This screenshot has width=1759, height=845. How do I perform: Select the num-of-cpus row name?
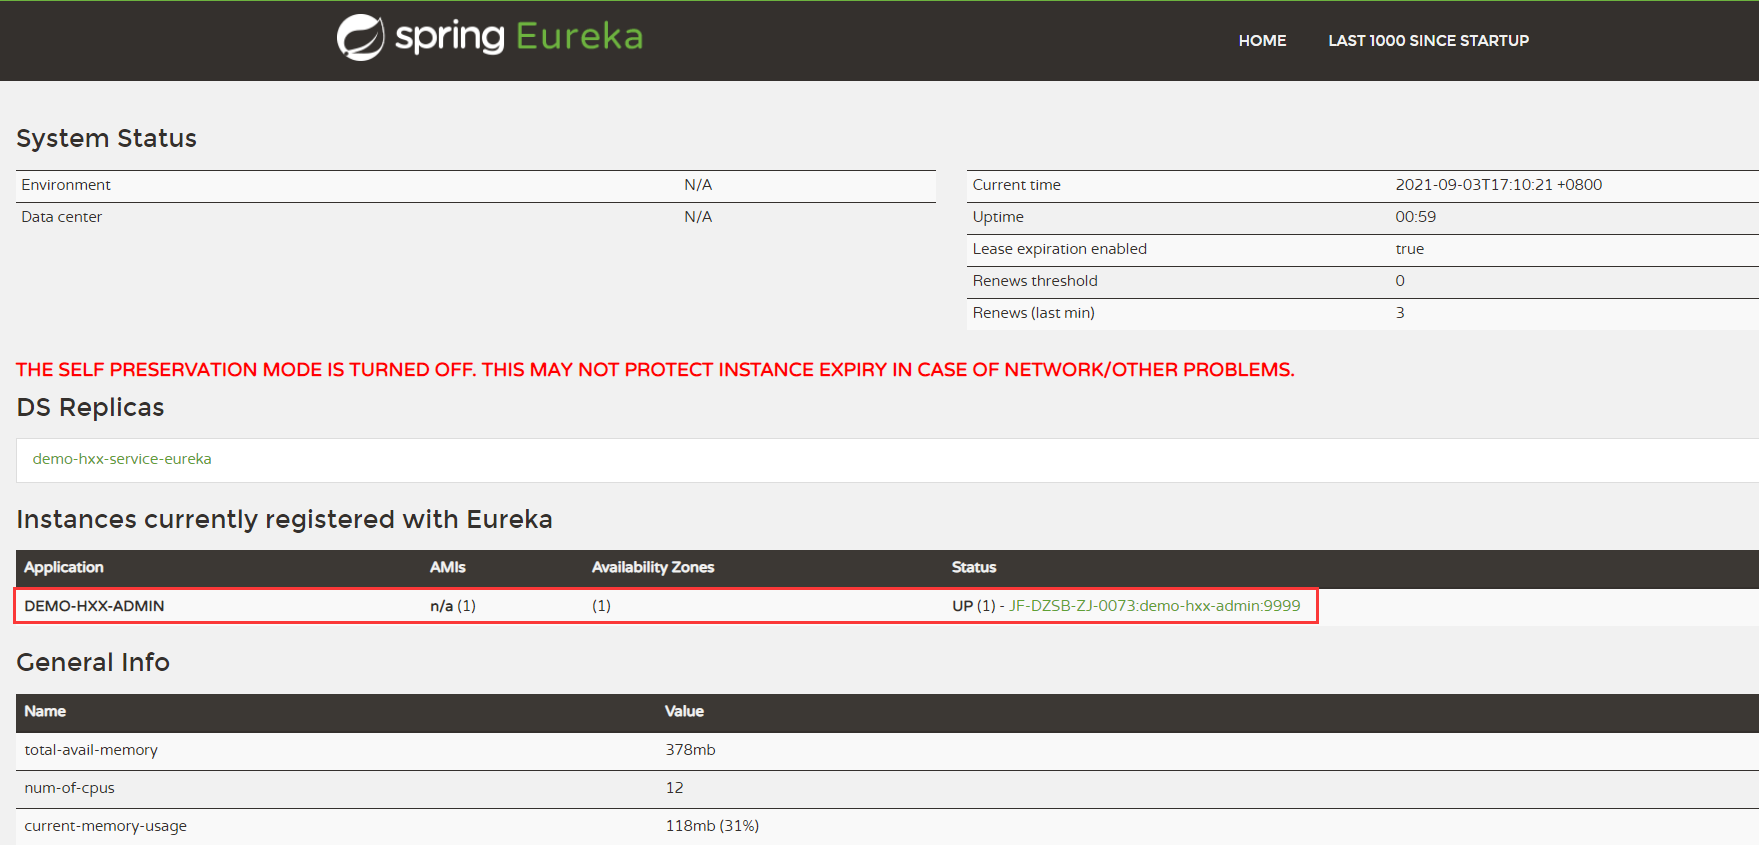[70, 788]
